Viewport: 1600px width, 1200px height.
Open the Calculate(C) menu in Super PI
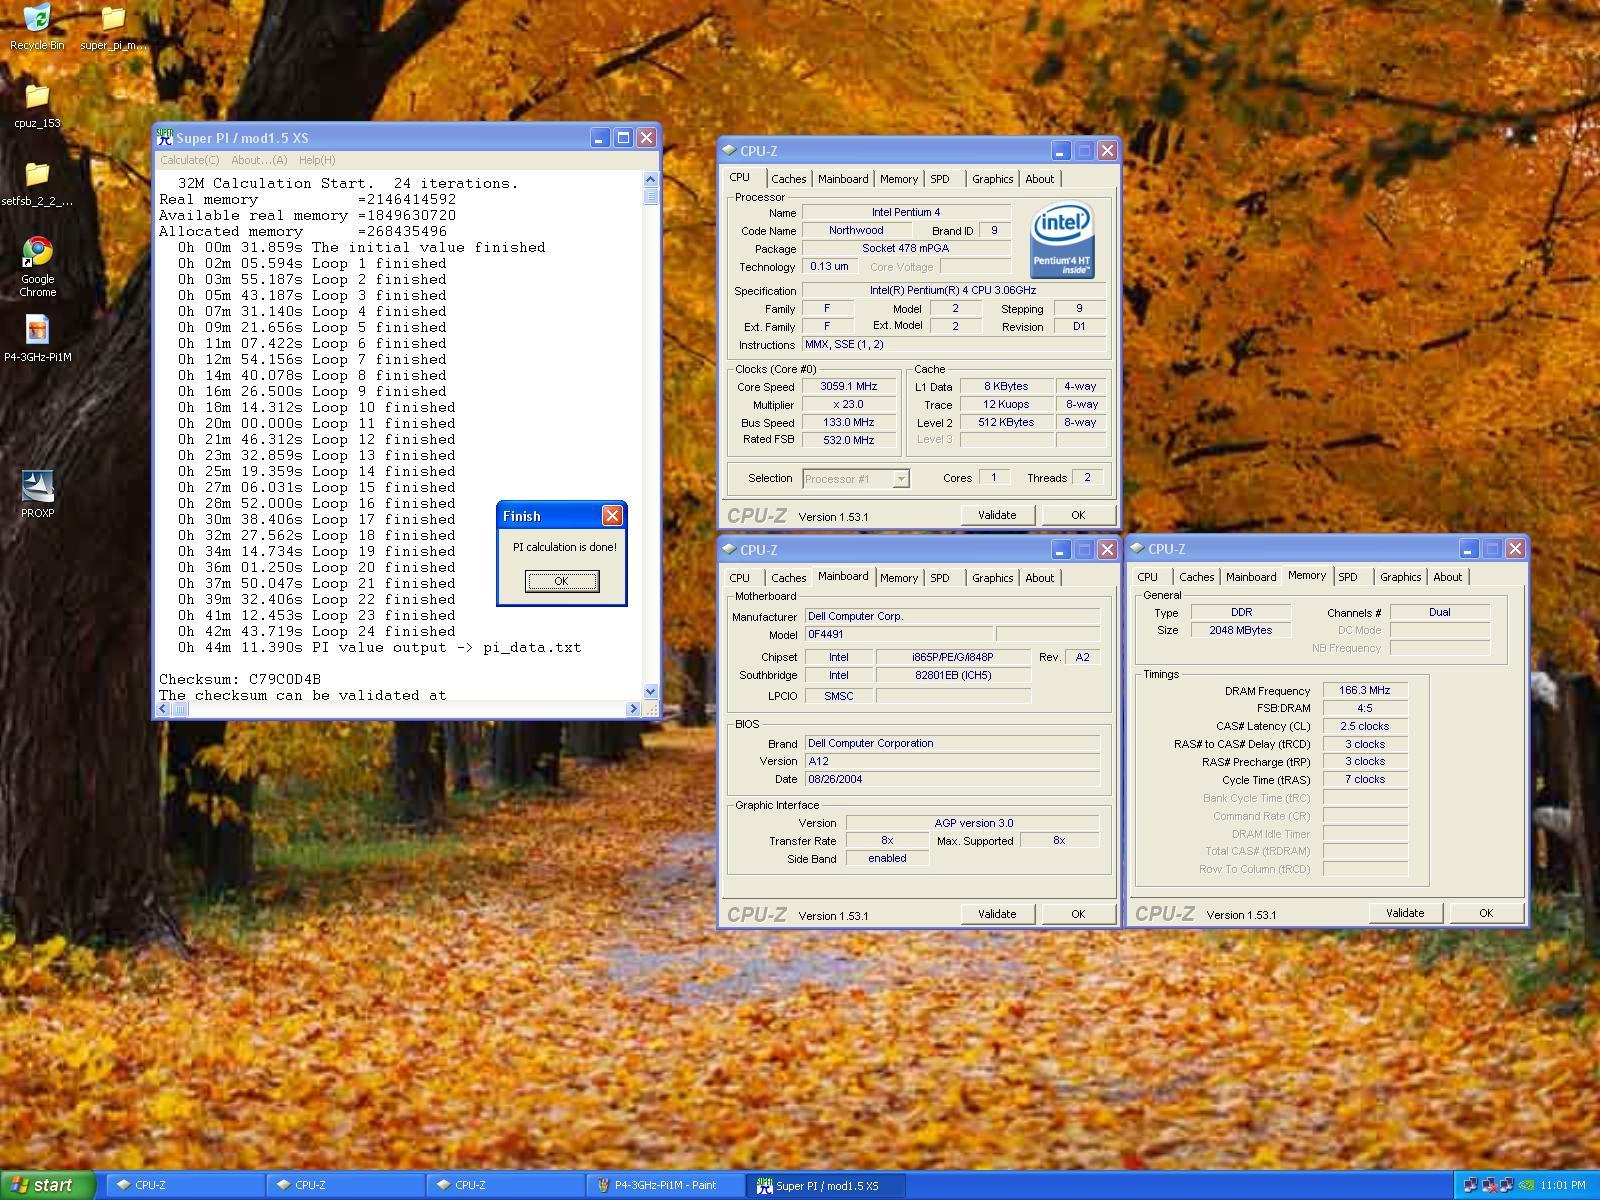tap(189, 160)
